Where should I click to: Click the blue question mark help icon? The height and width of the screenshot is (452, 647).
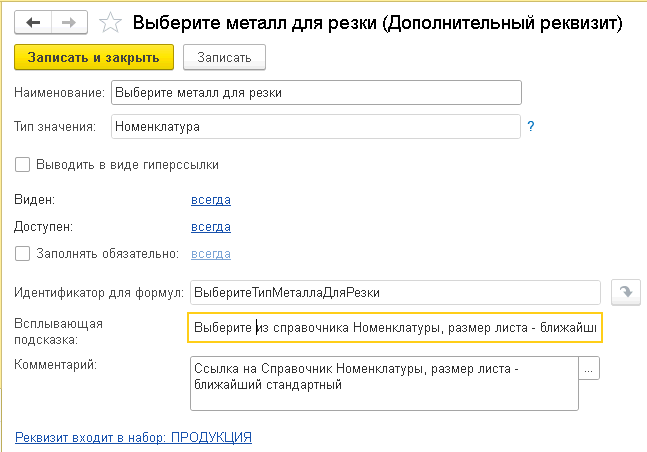[531, 127]
